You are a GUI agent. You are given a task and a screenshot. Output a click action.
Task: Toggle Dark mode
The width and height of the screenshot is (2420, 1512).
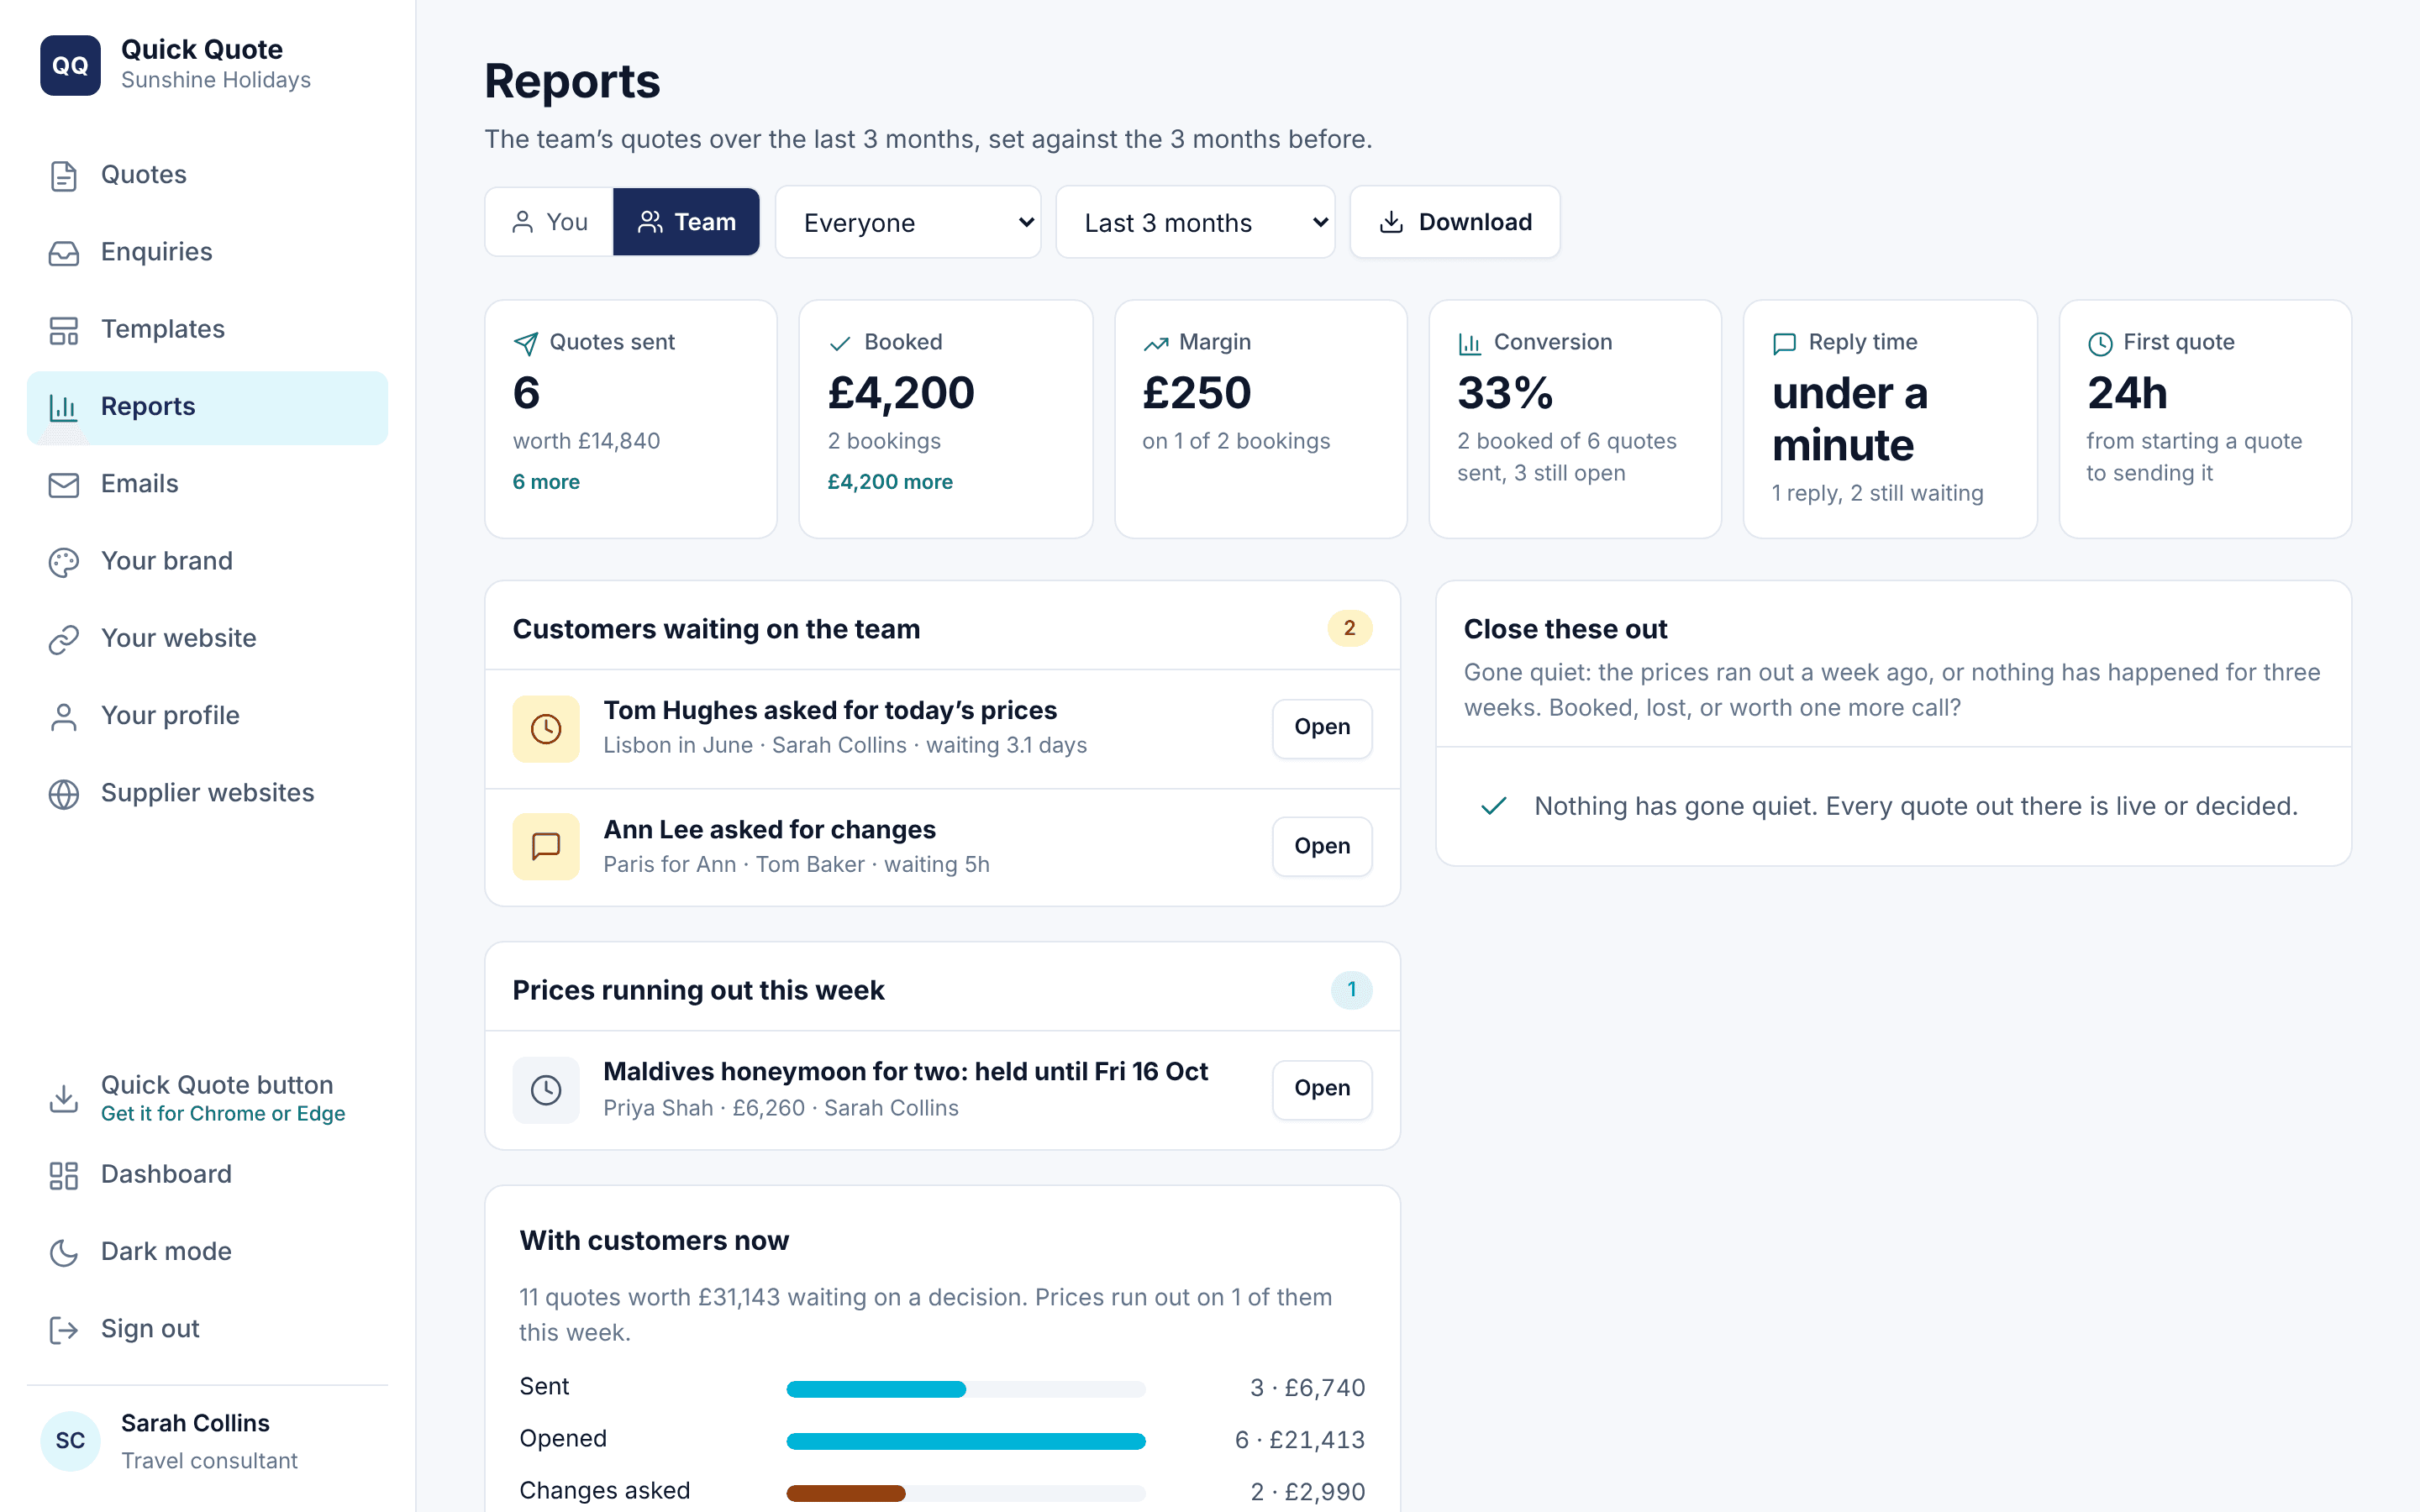[207, 1251]
